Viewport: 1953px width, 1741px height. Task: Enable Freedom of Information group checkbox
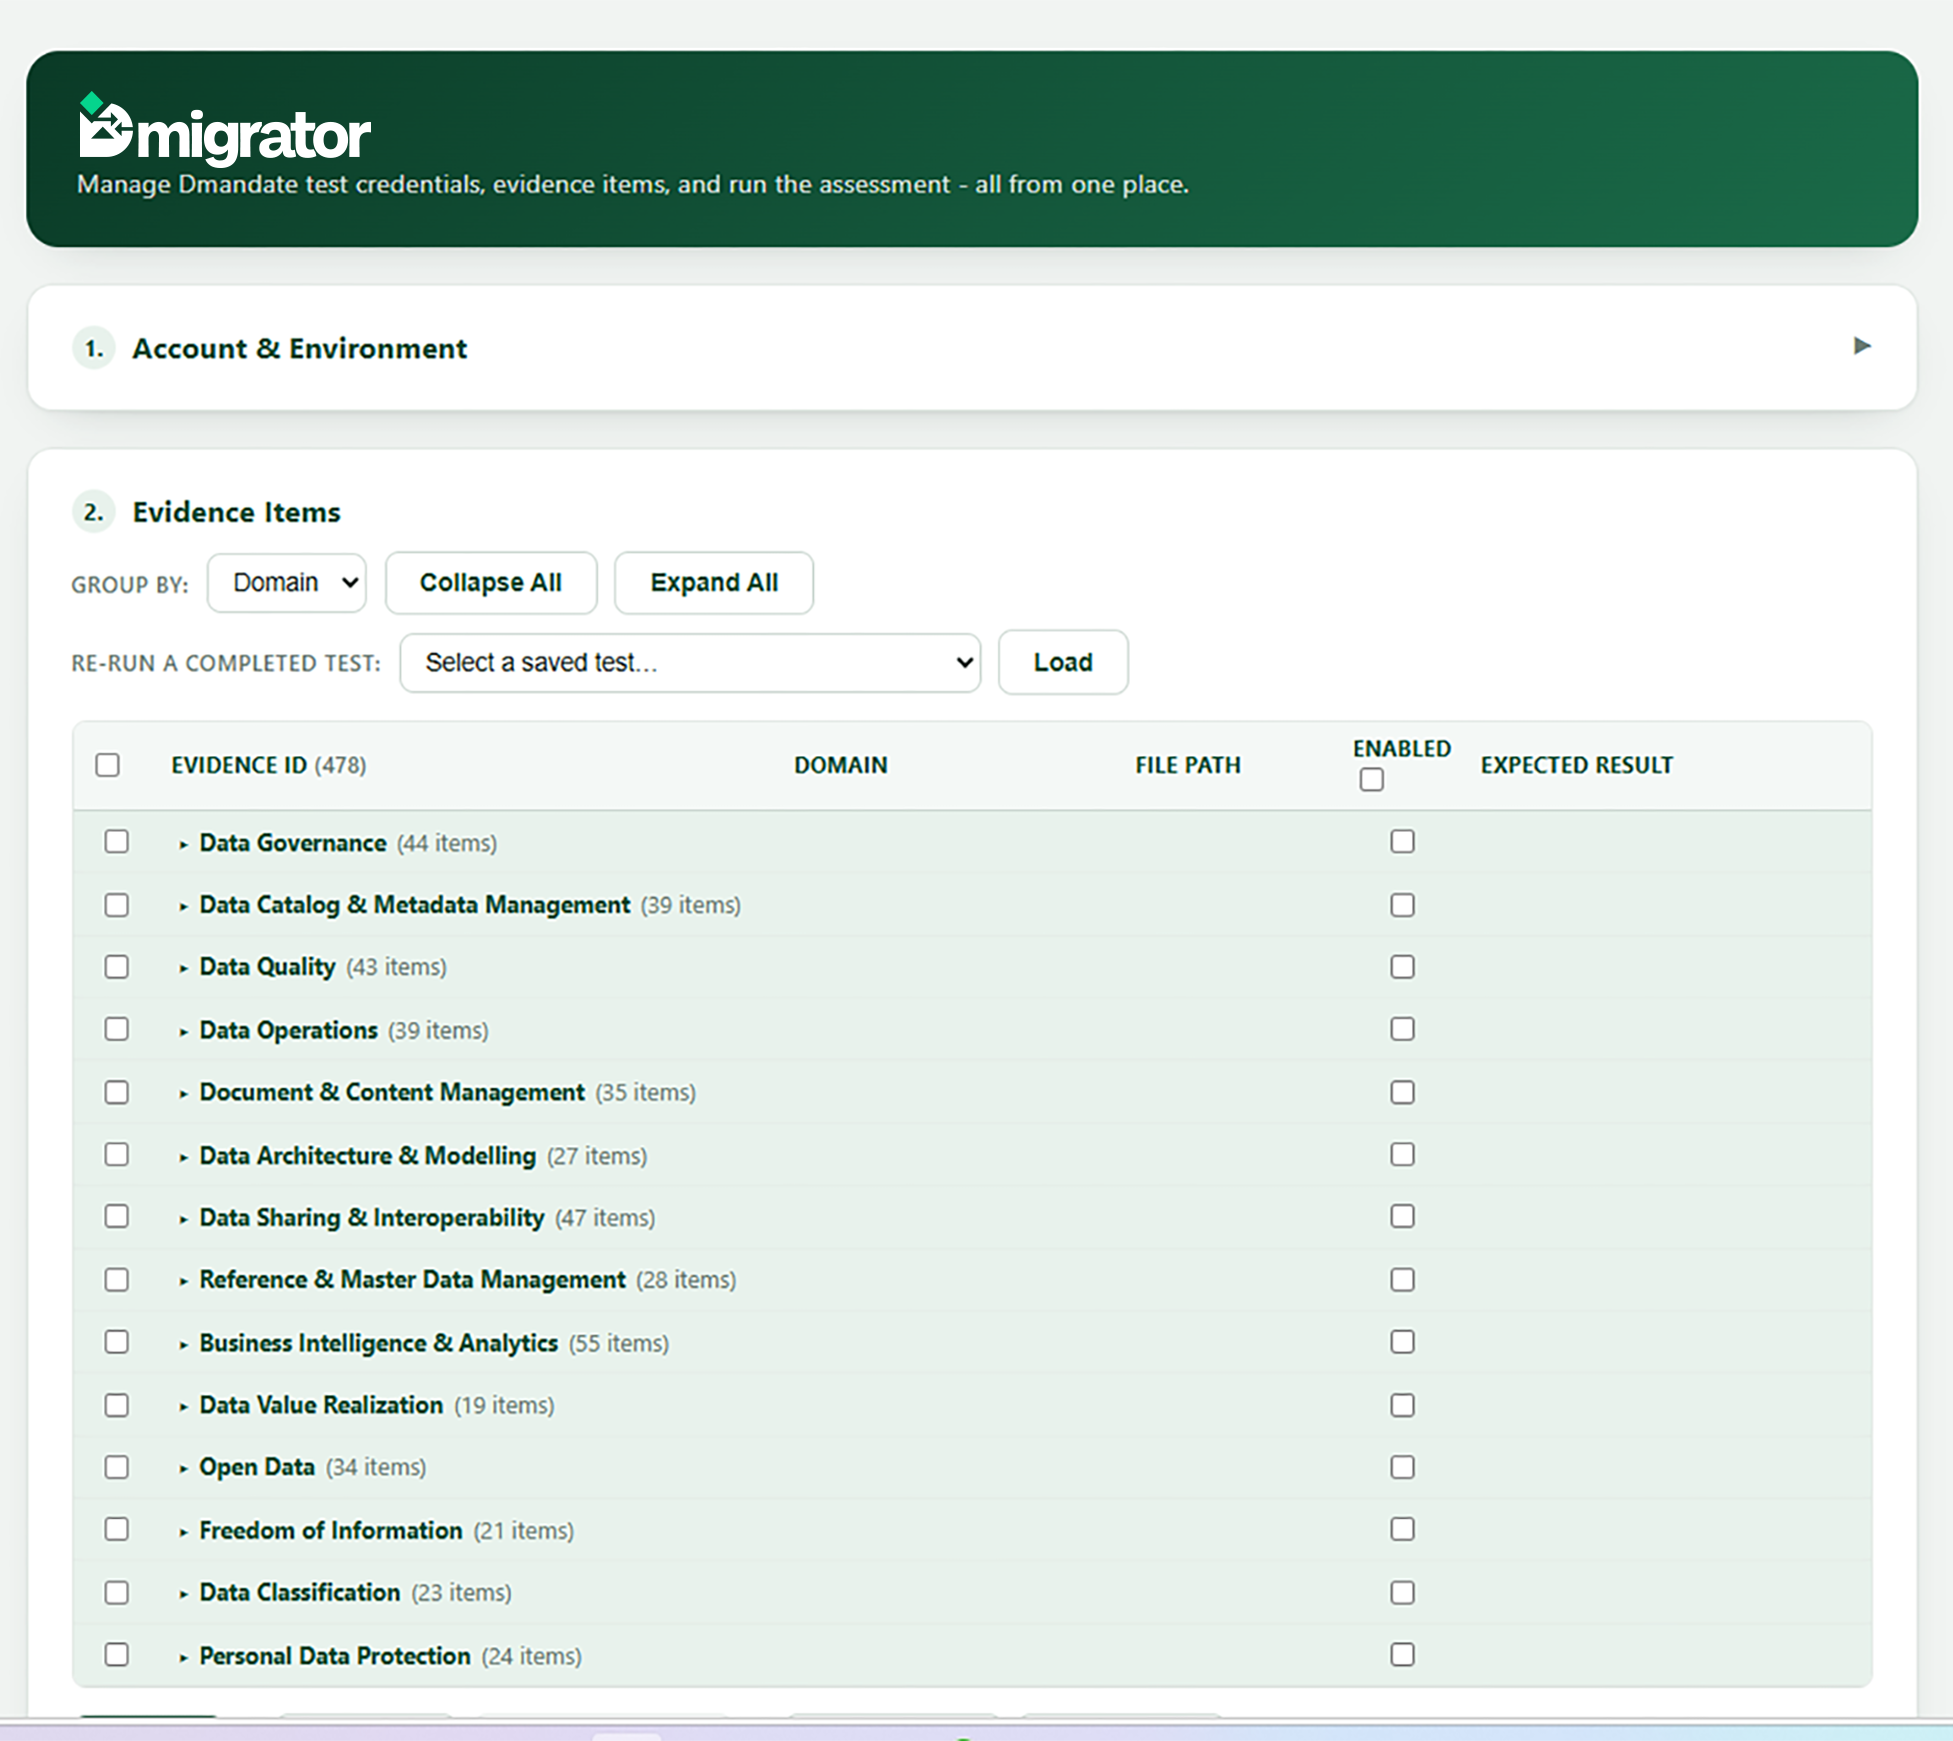(x=1402, y=1529)
